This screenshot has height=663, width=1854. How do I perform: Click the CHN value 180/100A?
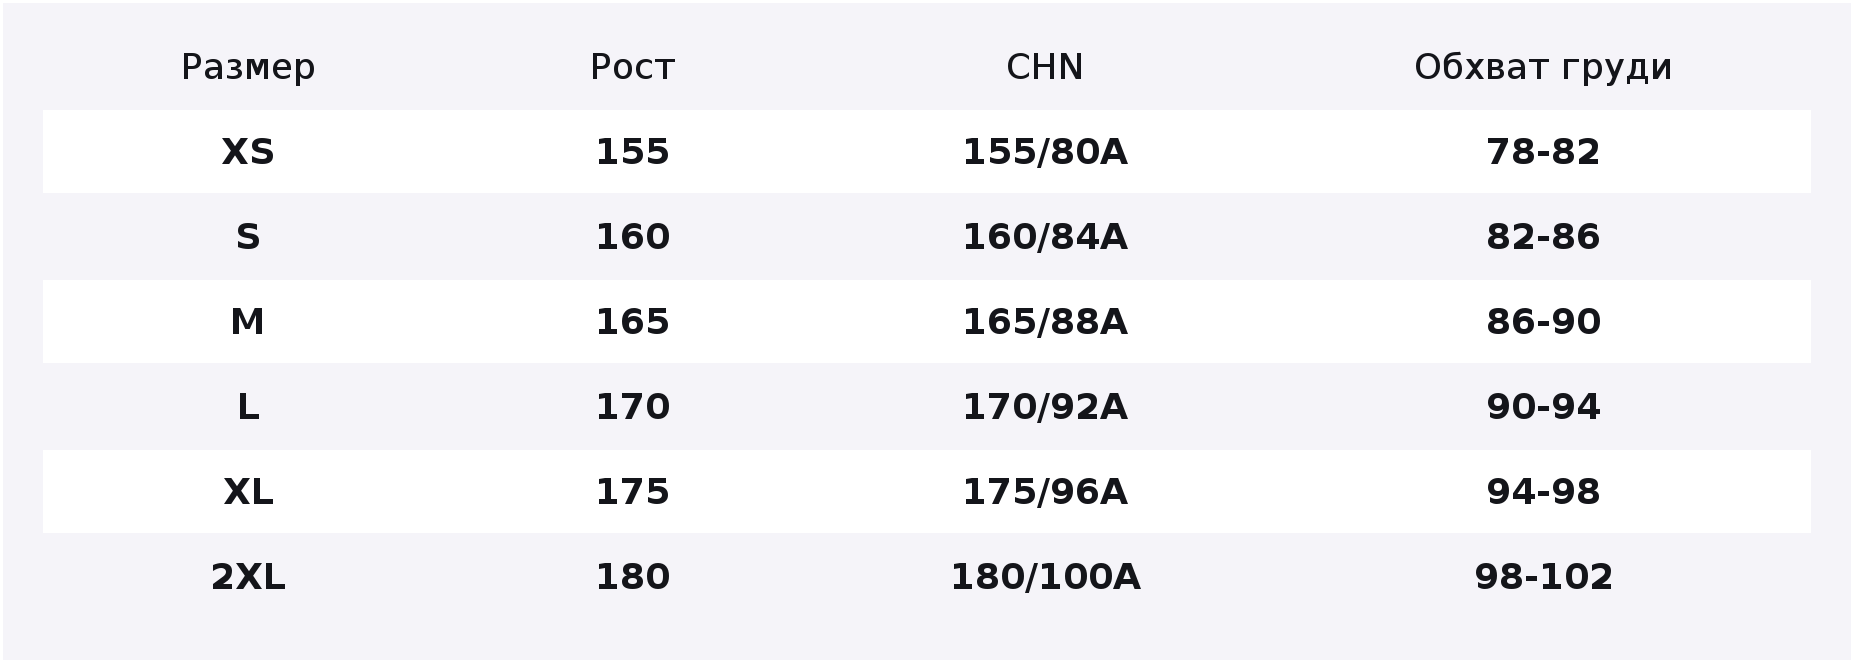(x=1044, y=577)
